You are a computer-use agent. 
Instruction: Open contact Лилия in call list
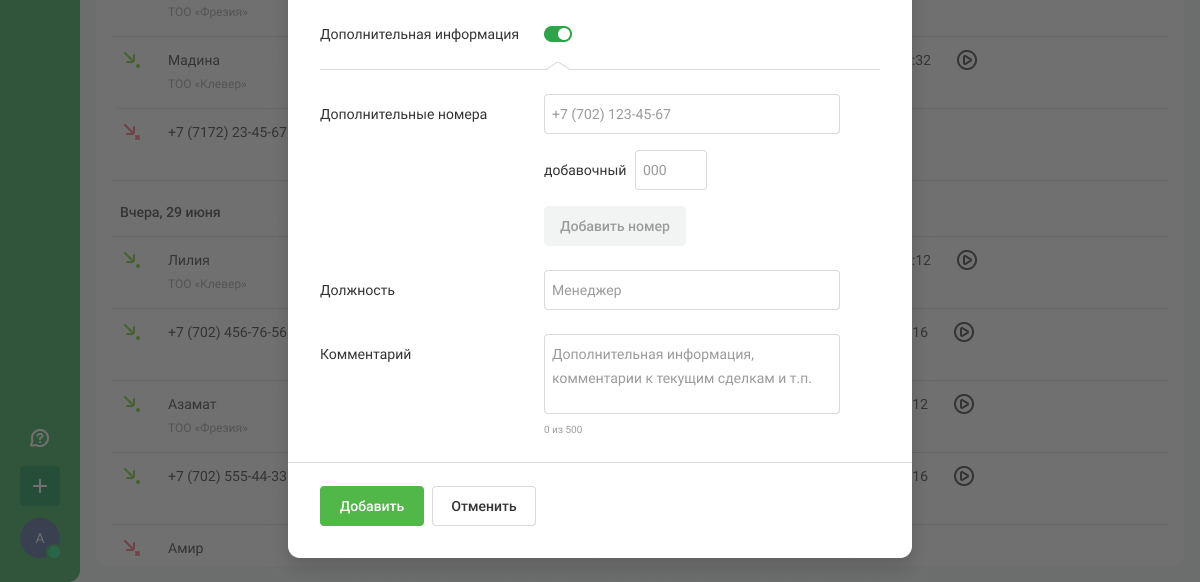[189, 260]
